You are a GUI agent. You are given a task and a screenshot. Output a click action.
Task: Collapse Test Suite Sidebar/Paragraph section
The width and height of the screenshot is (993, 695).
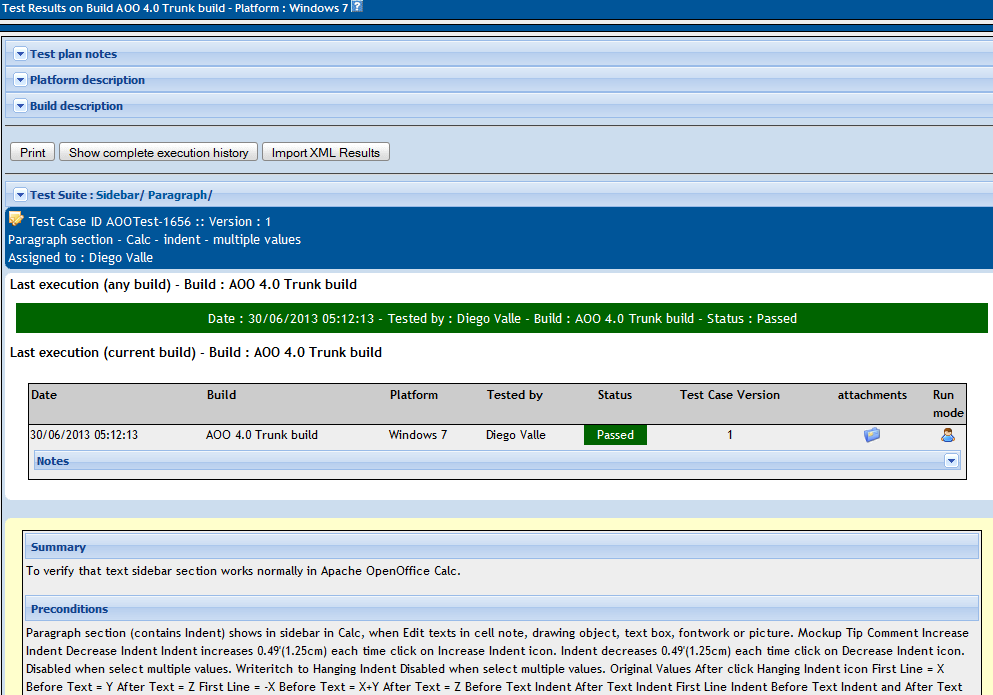point(20,195)
